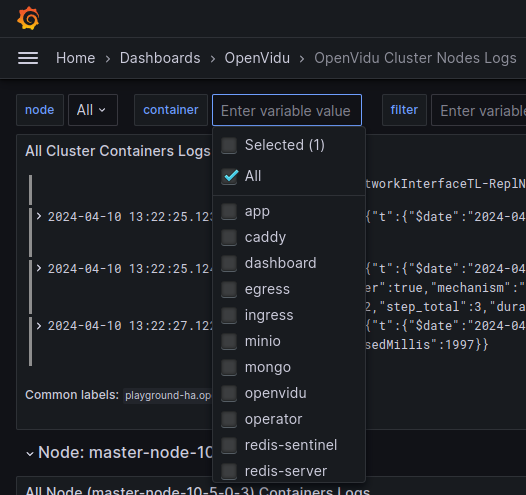Screen dimensions: 526x495
Task: Expand the 13:22:27 log entry chevron
Action: pos(39,325)
